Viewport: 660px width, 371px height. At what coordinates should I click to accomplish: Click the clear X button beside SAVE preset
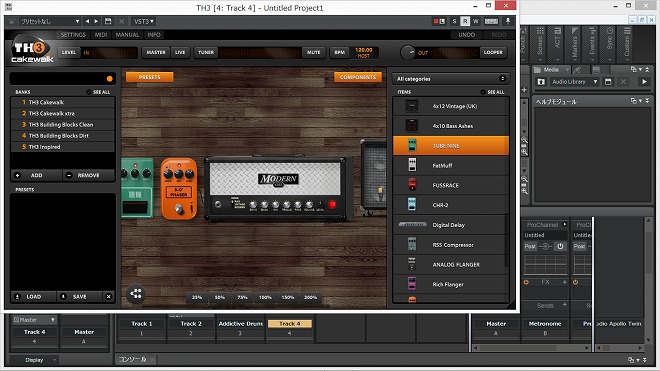(x=109, y=296)
